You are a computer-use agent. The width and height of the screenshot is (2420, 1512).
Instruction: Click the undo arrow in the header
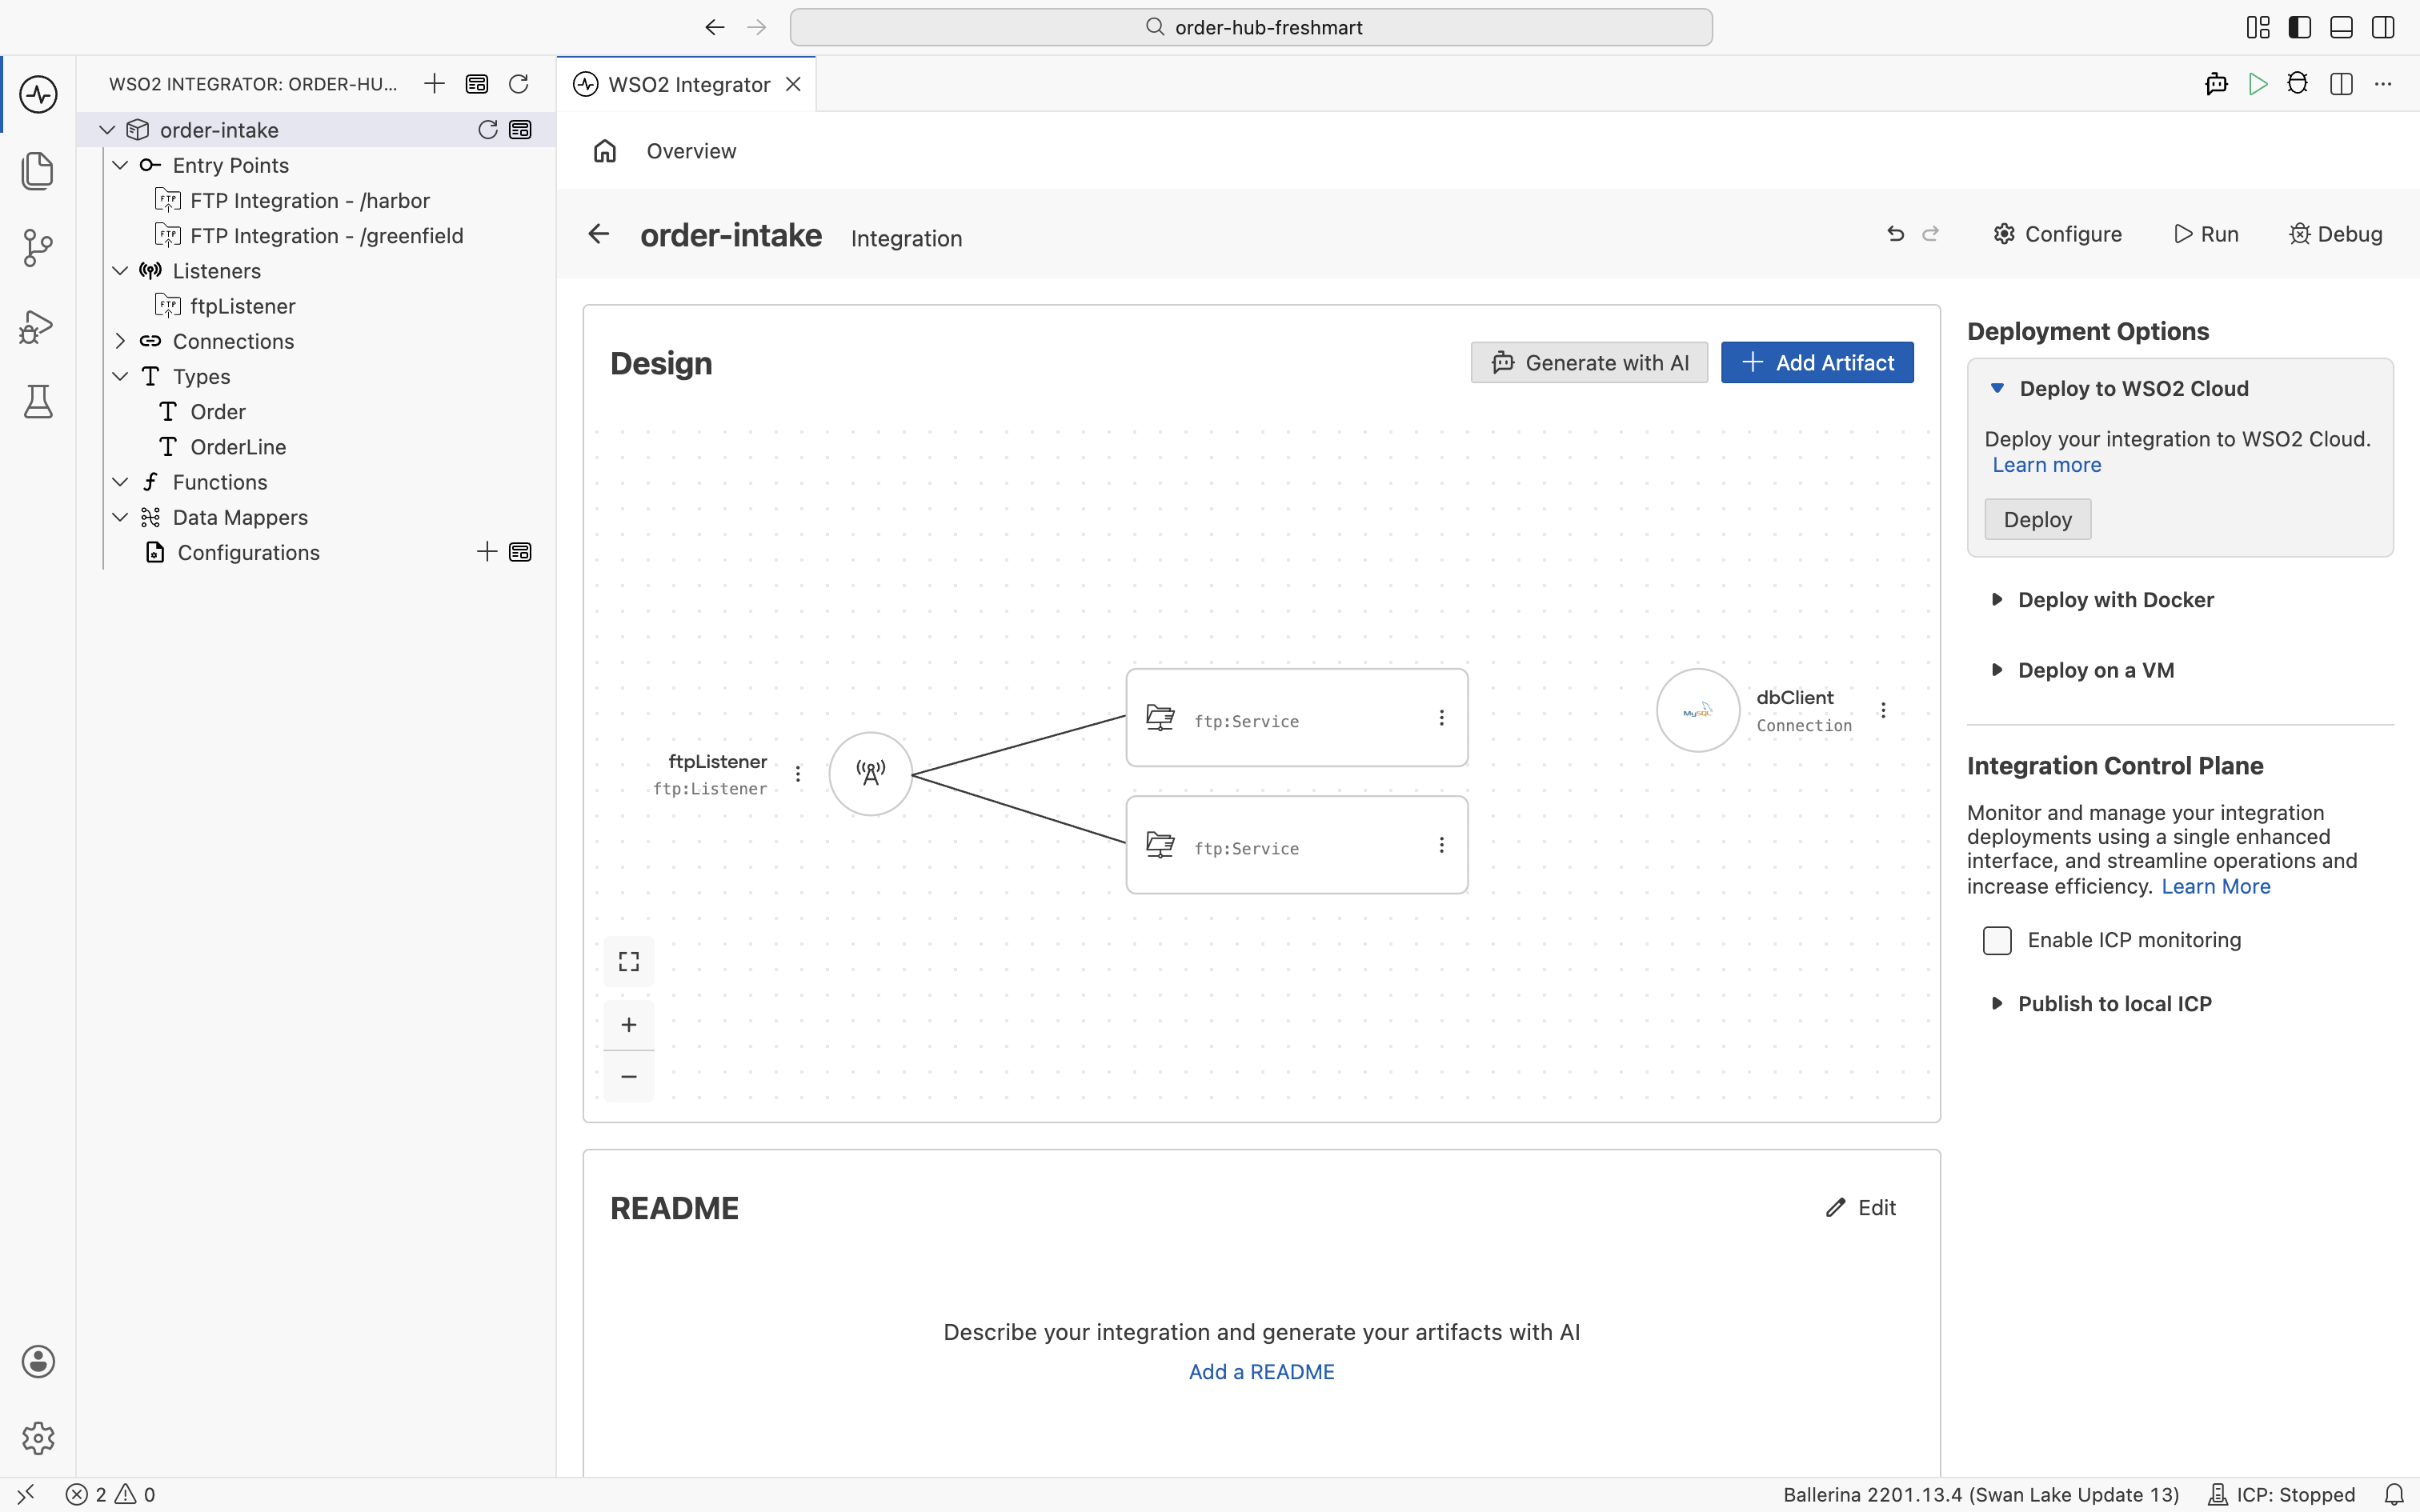(x=1895, y=234)
